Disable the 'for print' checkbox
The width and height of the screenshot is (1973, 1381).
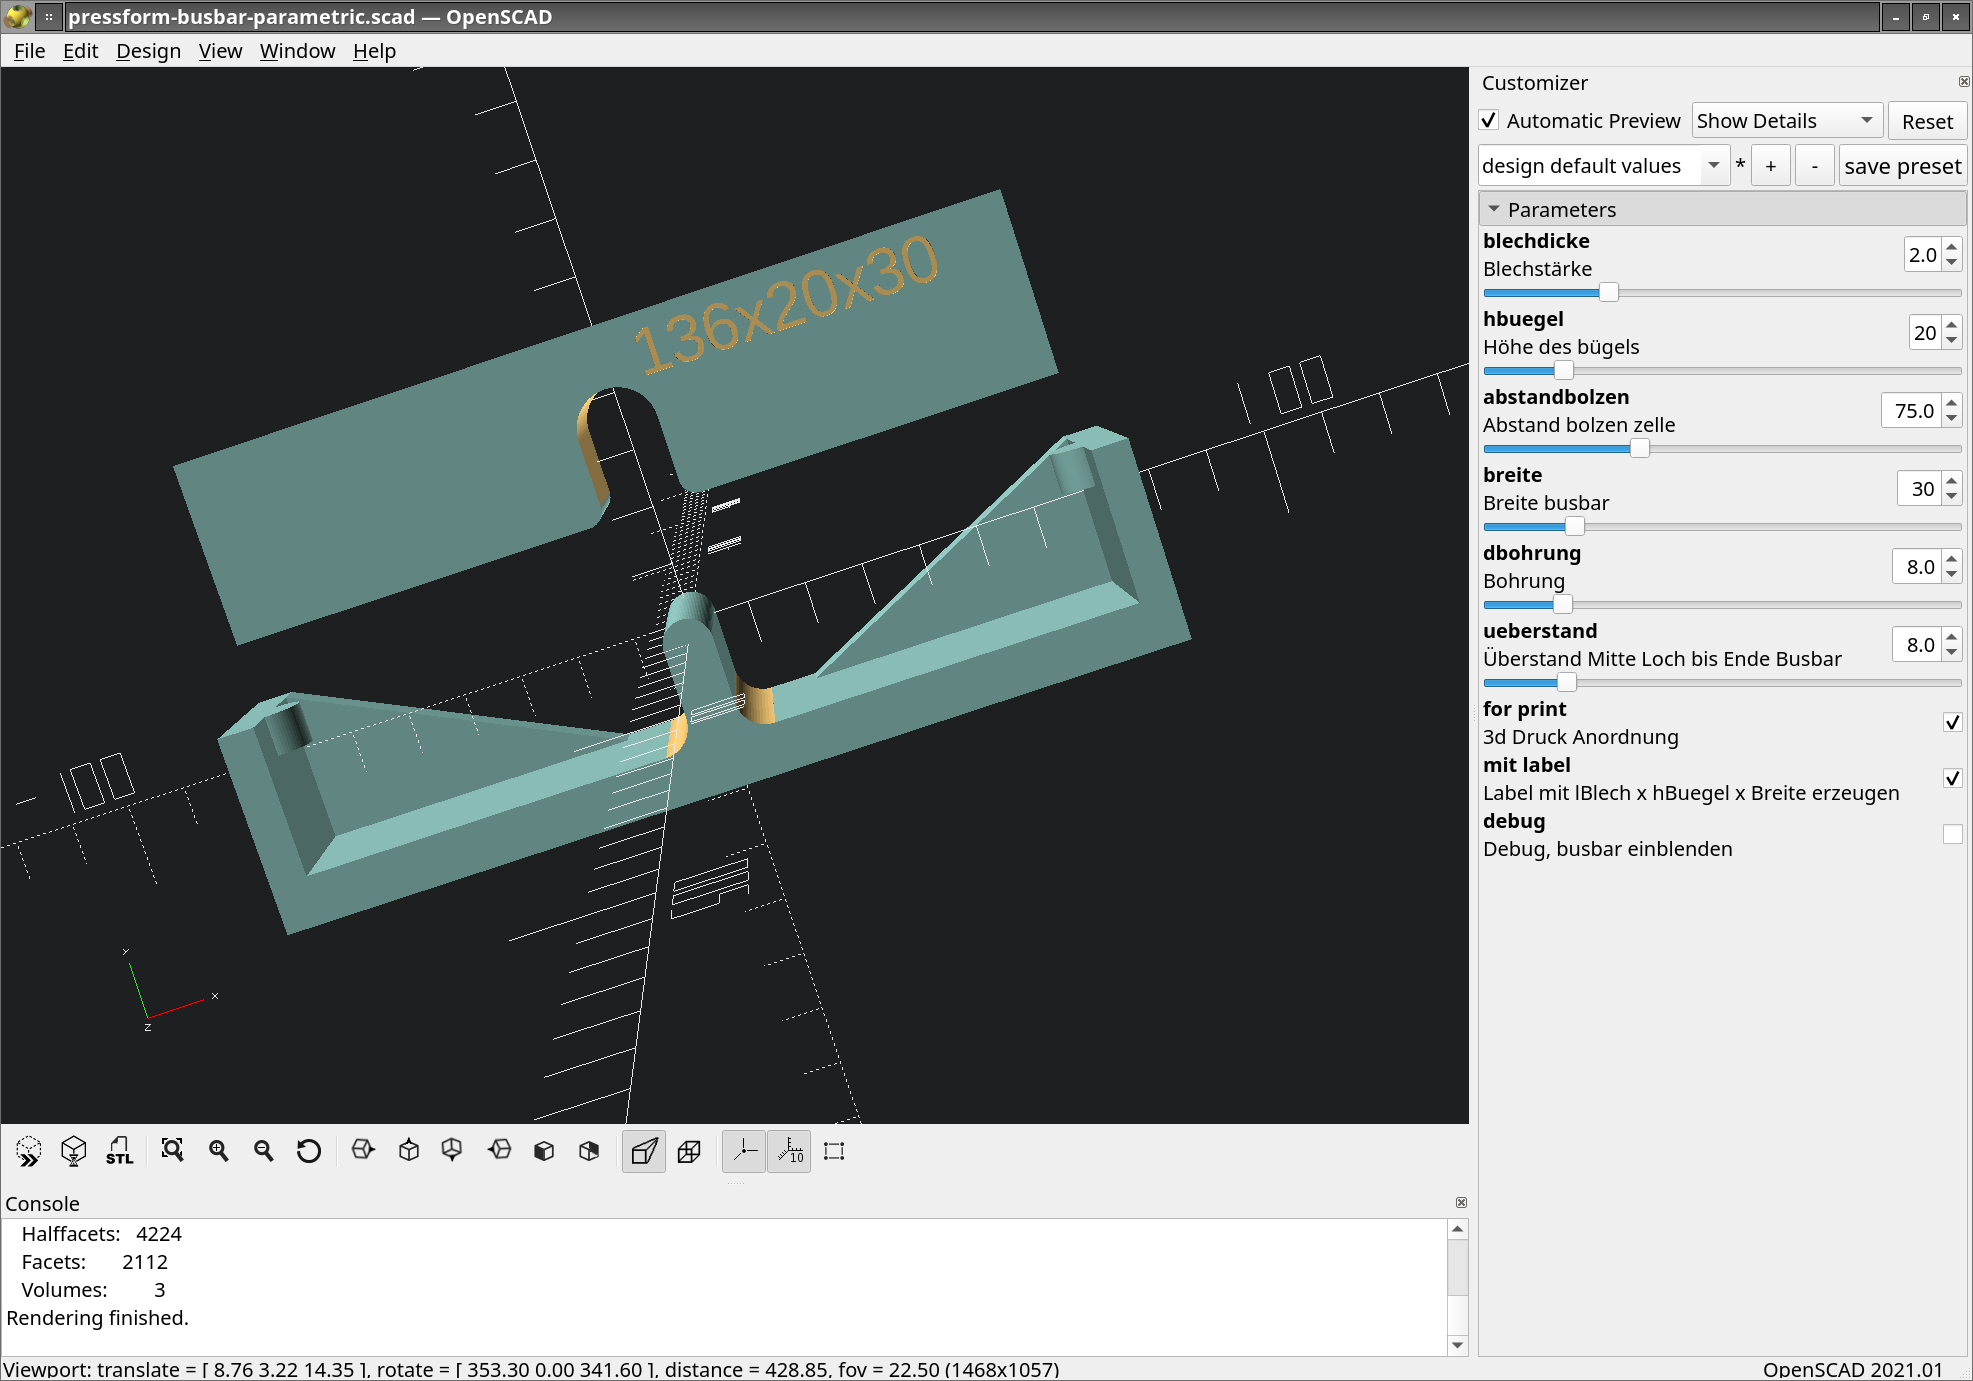(x=1952, y=722)
